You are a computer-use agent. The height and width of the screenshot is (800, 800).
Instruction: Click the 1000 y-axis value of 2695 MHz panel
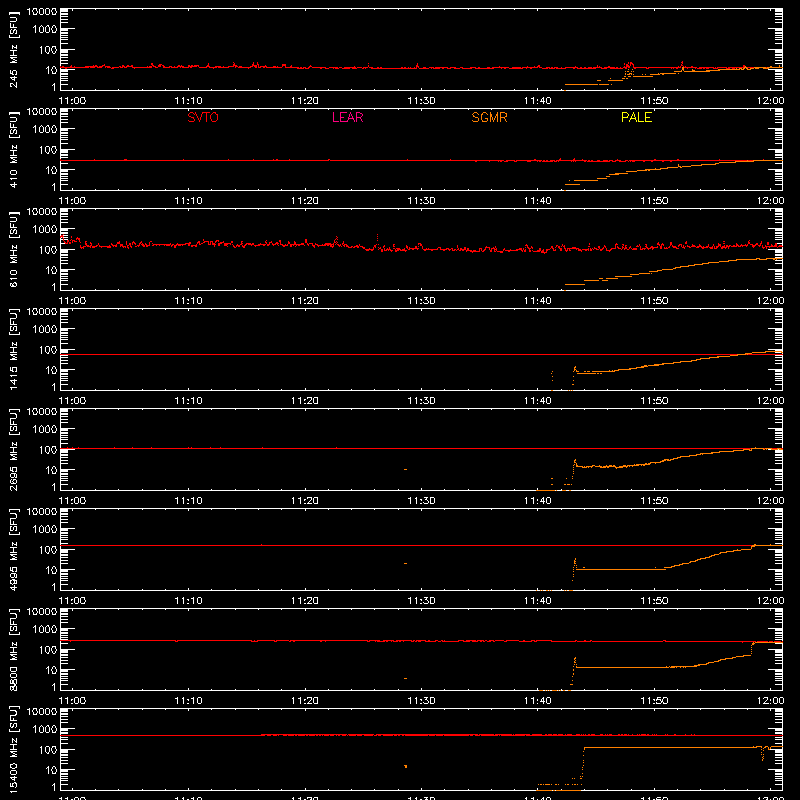[45, 430]
